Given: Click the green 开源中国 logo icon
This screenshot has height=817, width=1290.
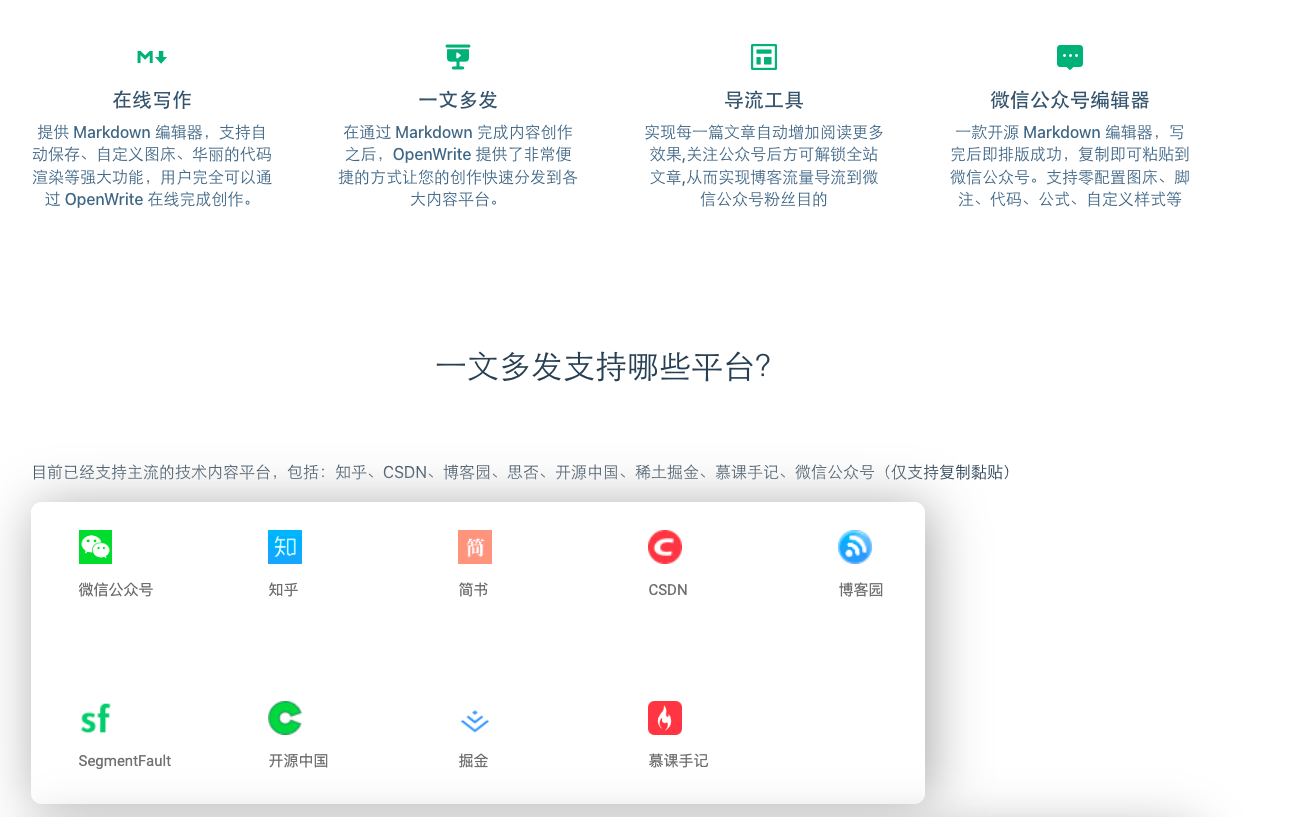Looking at the screenshot, I should pyautogui.click(x=285, y=718).
